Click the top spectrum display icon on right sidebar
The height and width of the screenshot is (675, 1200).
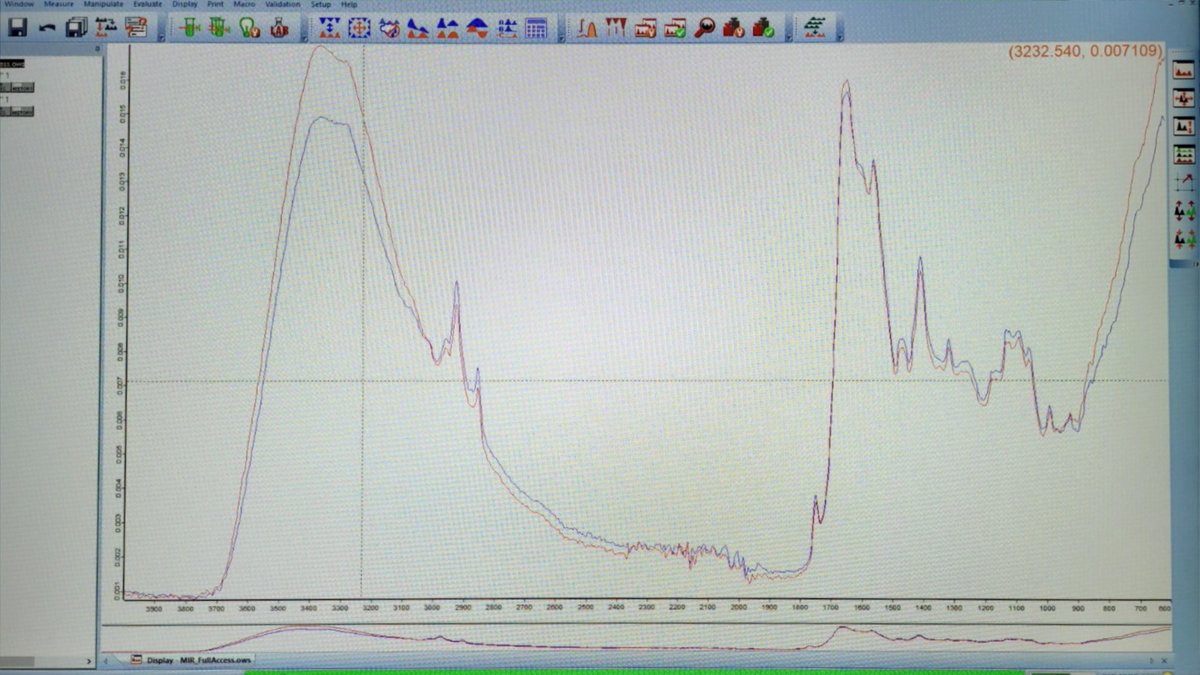coord(1184,71)
